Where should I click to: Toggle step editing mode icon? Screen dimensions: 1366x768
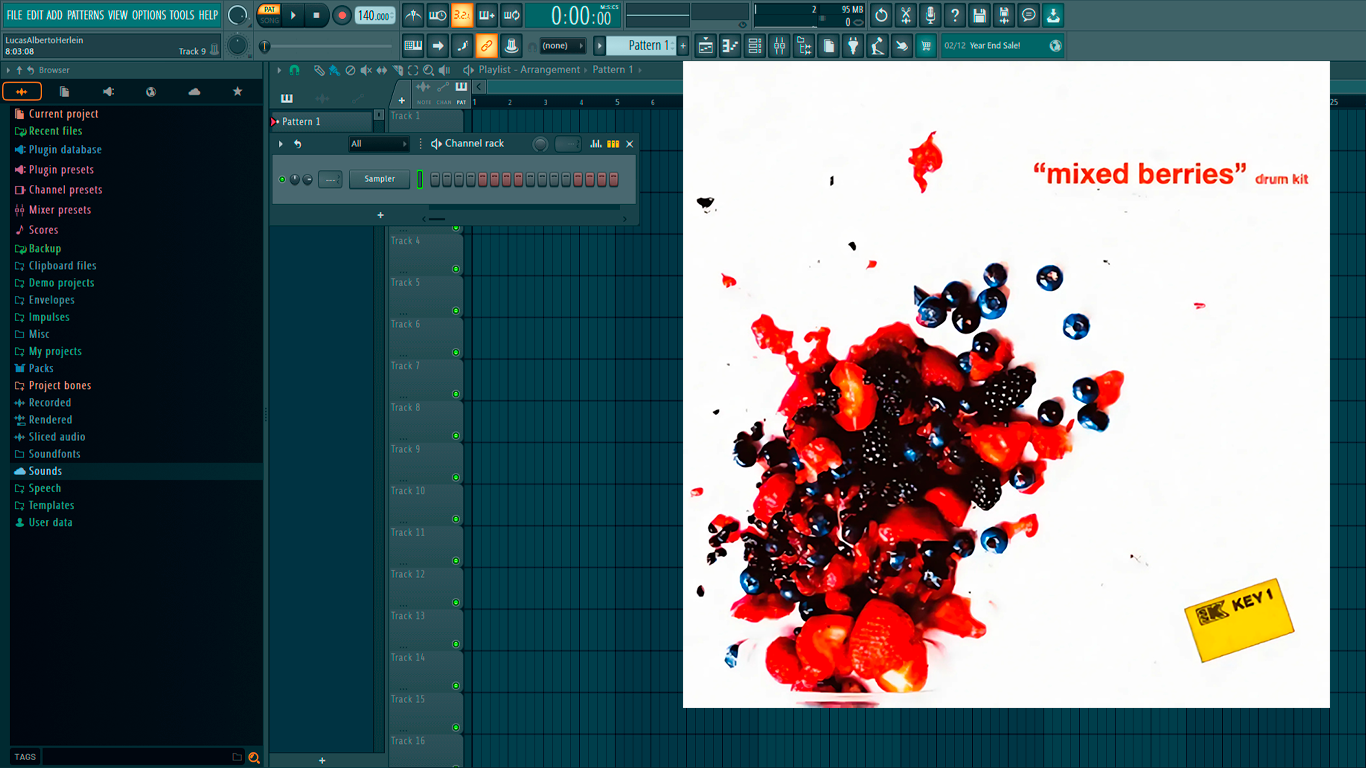click(462, 45)
